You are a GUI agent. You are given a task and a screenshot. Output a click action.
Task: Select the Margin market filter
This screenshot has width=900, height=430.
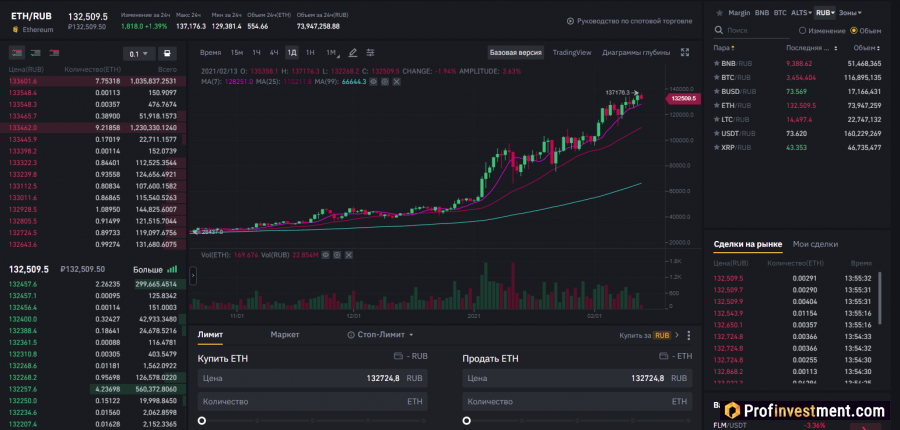pos(739,12)
